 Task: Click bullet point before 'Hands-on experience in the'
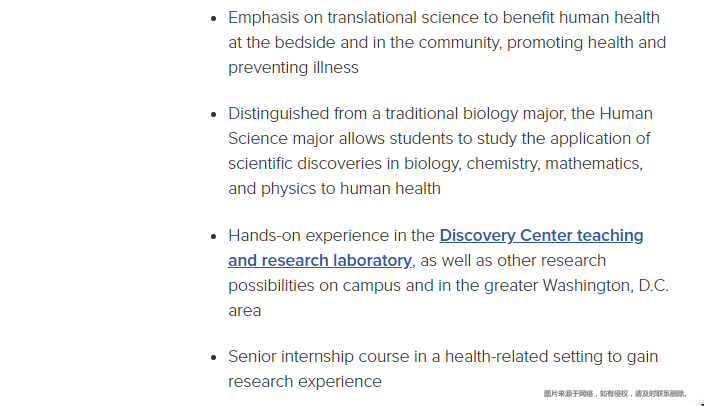[x=214, y=236]
